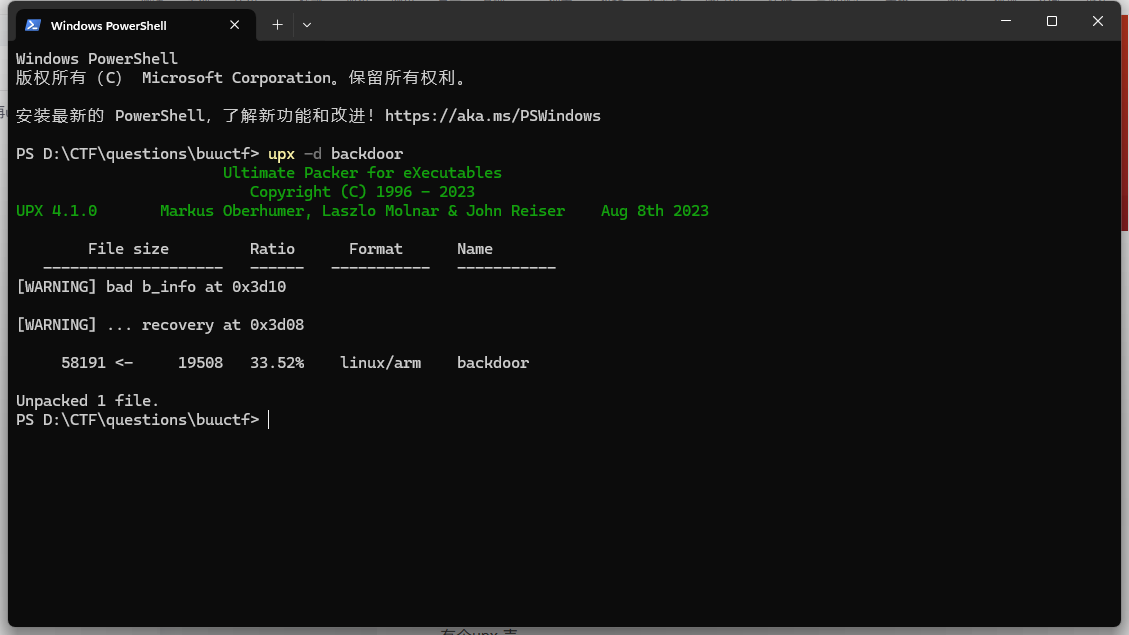Screen dimensions: 1129x635
Task: Click the PowerShell icon on the tab
Action: coord(32,25)
